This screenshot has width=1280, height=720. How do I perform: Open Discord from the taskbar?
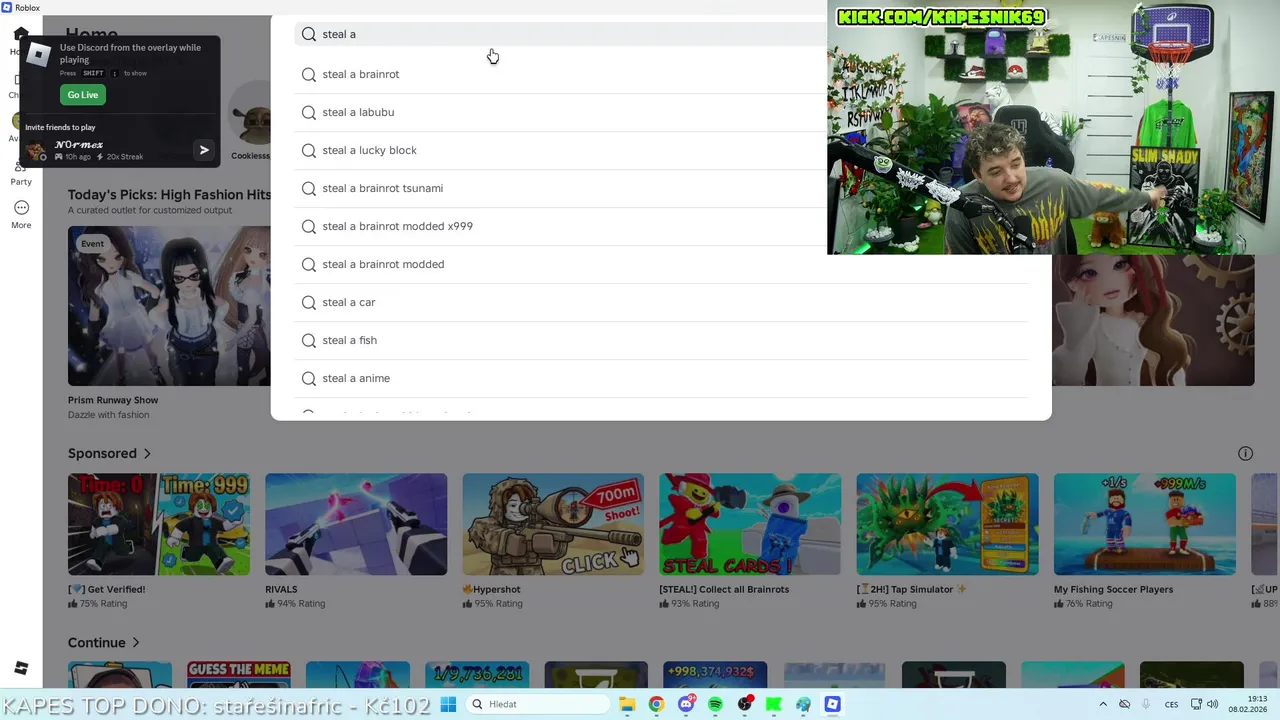(x=686, y=704)
